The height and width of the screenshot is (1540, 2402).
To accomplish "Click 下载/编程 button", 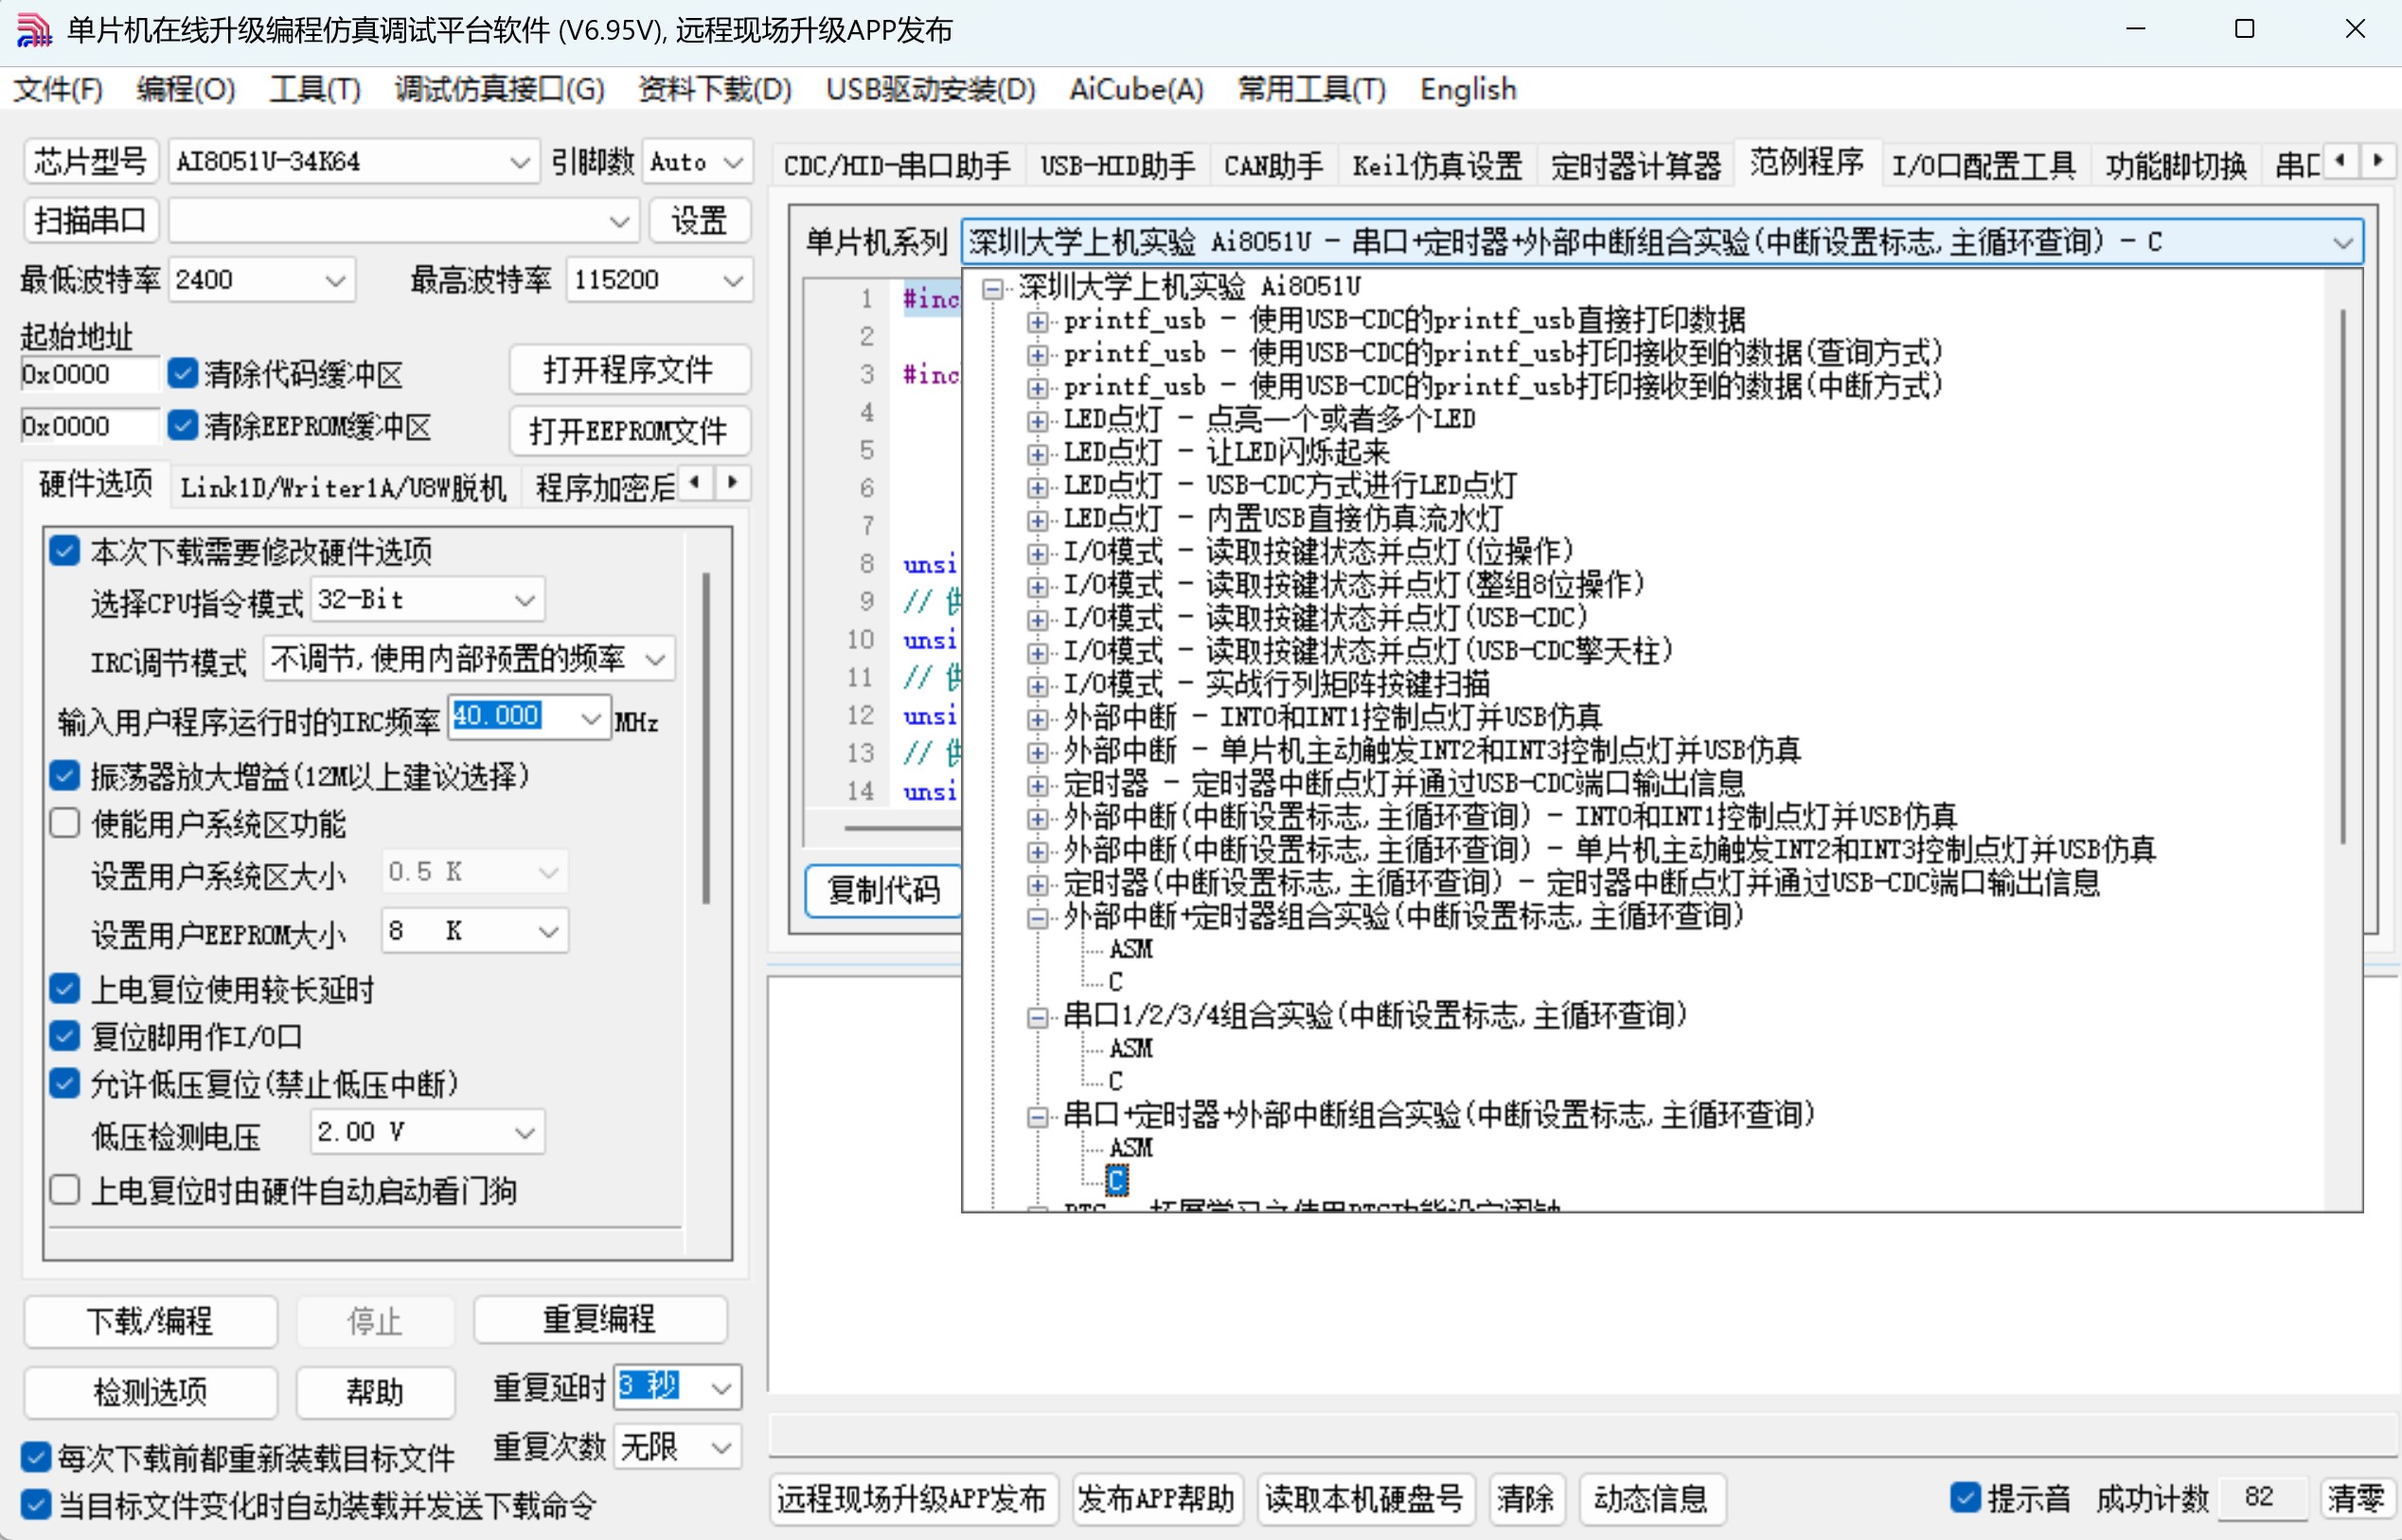I will pos(150,1321).
